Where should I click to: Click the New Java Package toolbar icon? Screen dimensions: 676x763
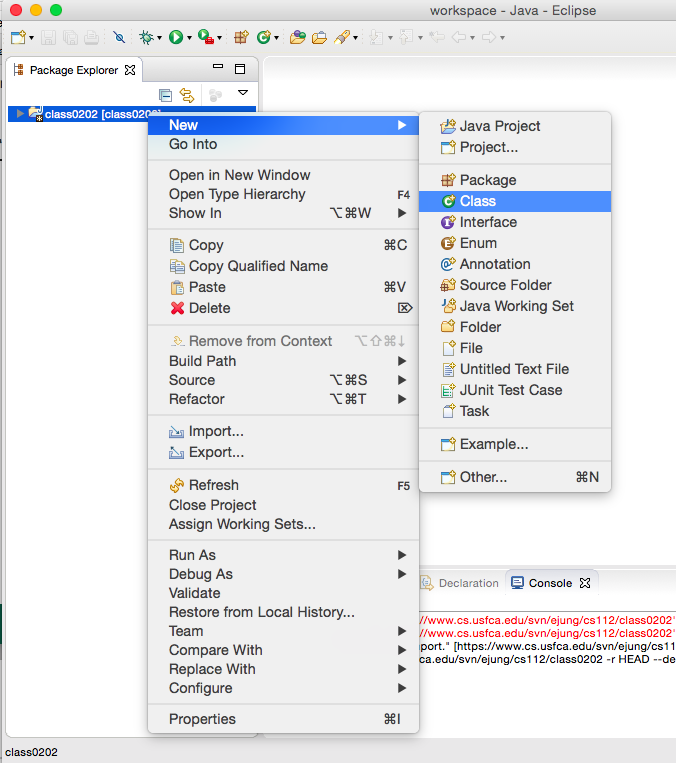pyautogui.click(x=241, y=37)
